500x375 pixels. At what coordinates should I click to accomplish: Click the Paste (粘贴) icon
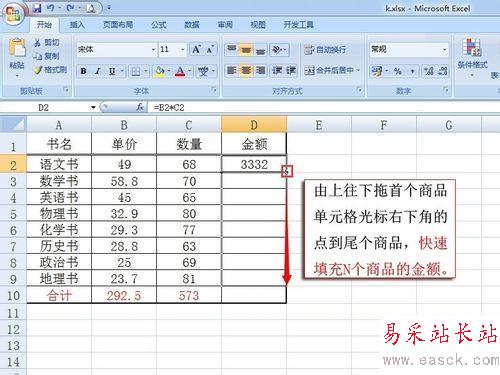tap(17, 48)
